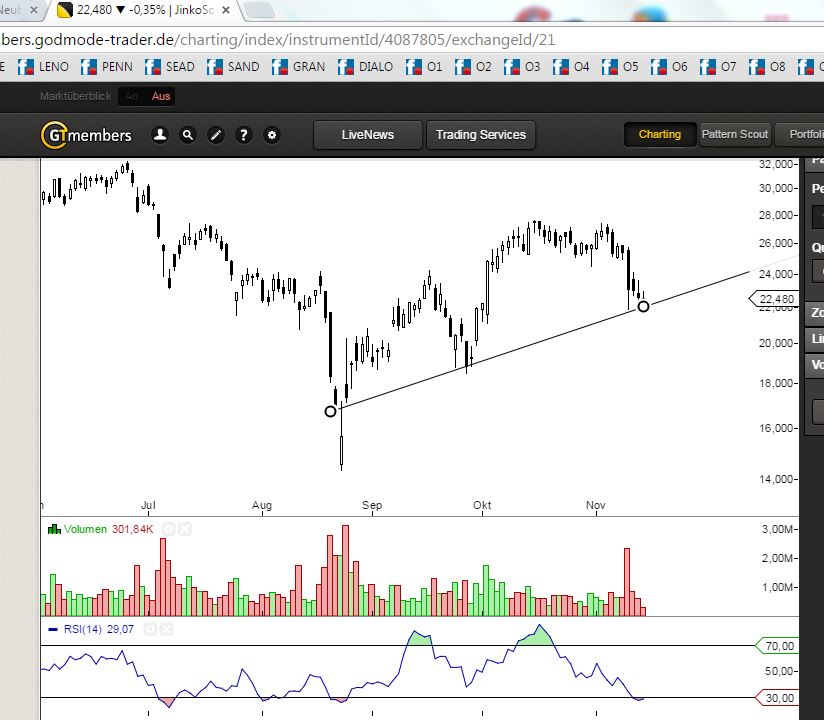The width and height of the screenshot is (824, 720).
Task: Open the PENN bookmark
Action: coord(107,67)
